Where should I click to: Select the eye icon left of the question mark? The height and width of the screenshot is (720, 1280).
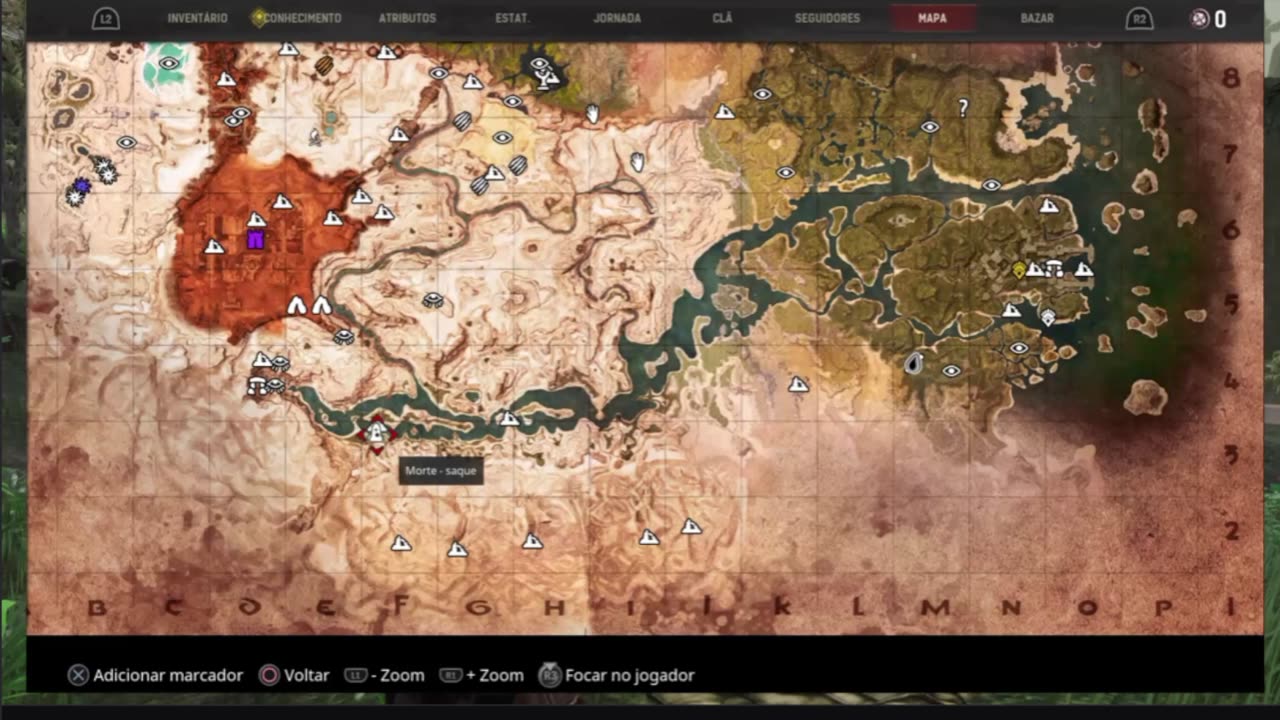[x=930, y=127]
